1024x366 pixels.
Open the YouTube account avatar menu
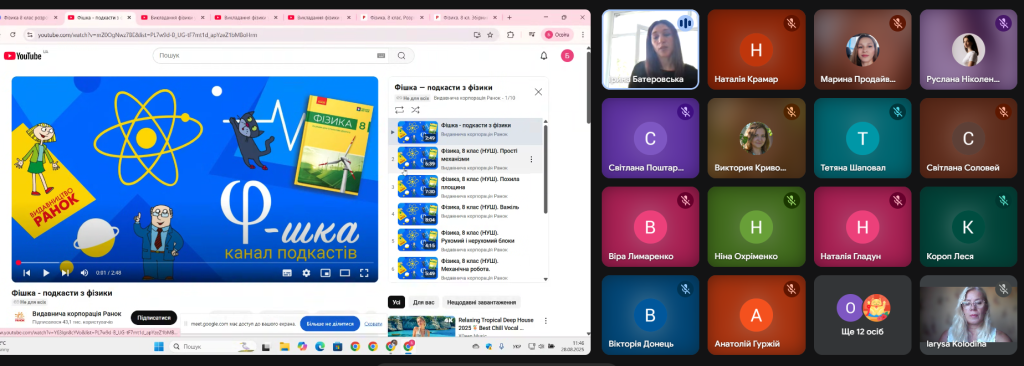(x=567, y=56)
